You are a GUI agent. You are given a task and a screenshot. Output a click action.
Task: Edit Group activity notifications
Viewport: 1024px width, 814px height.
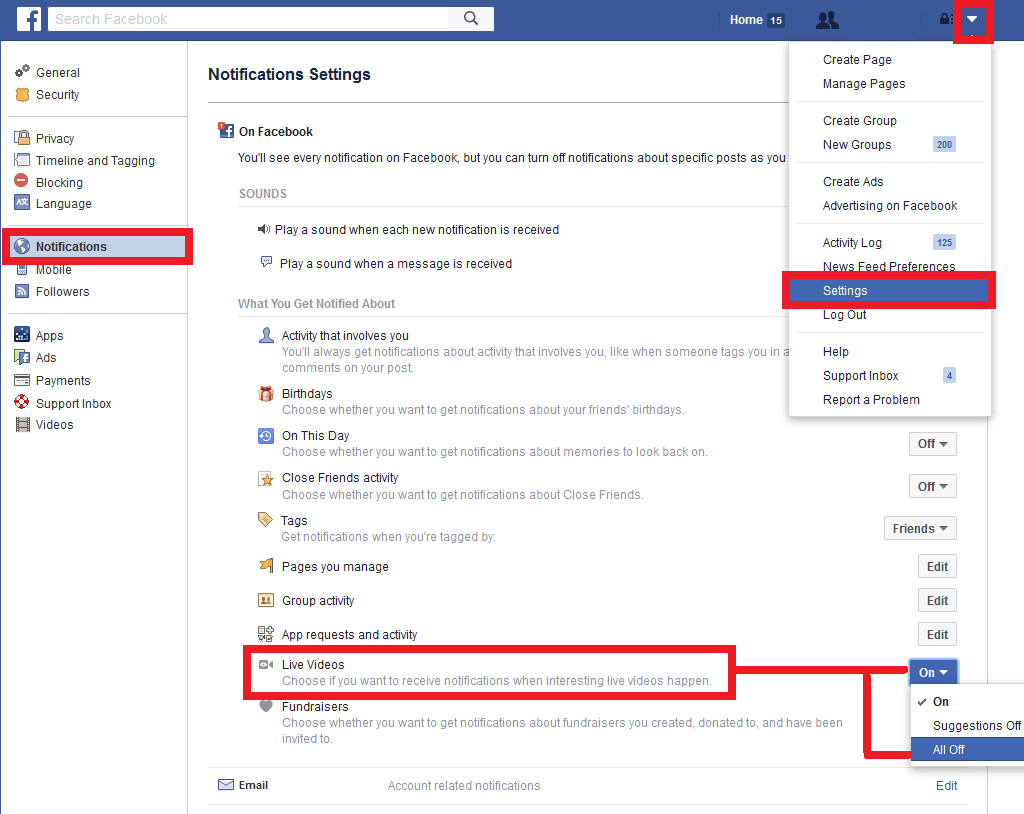pos(937,601)
